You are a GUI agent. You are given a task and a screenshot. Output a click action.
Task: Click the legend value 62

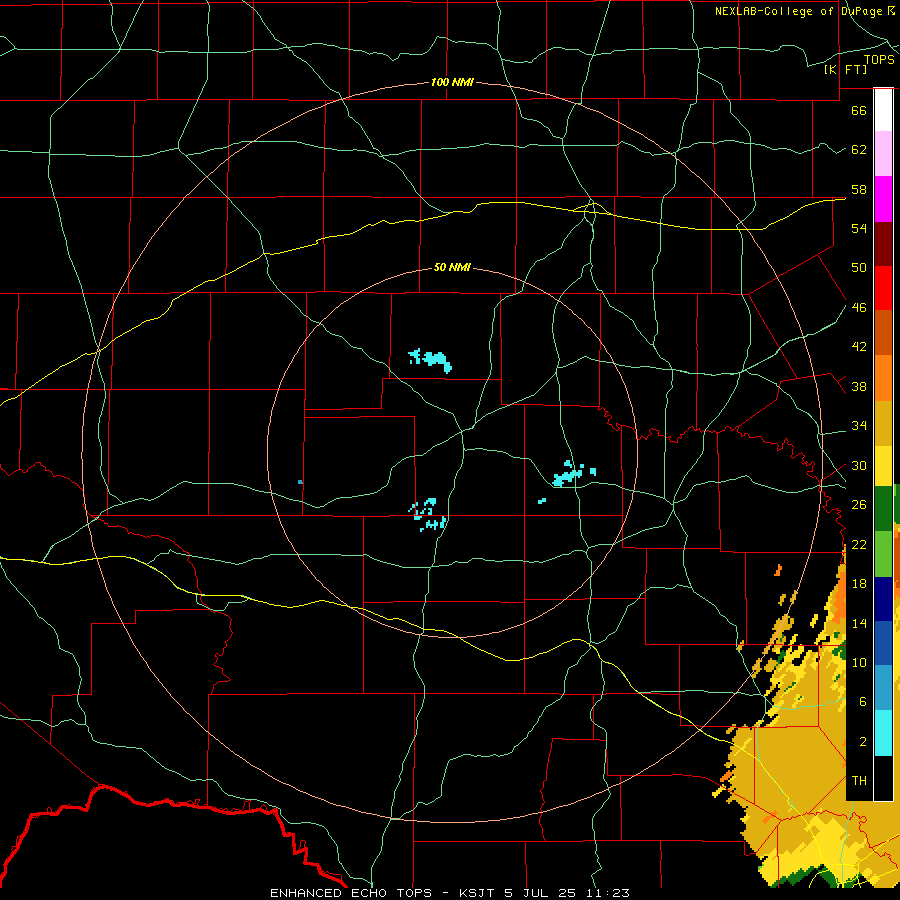[x=859, y=150]
